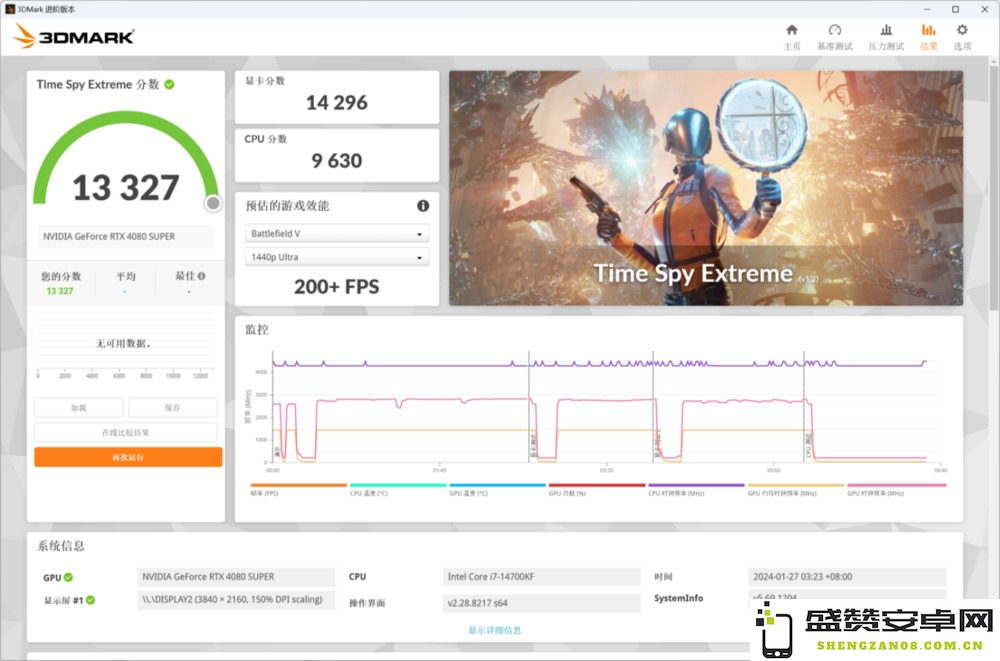The width and height of the screenshot is (1000, 661).
Task: Click NVIDIA GeForce RTX 4080 SUPER under gauge
Action: coord(109,237)
